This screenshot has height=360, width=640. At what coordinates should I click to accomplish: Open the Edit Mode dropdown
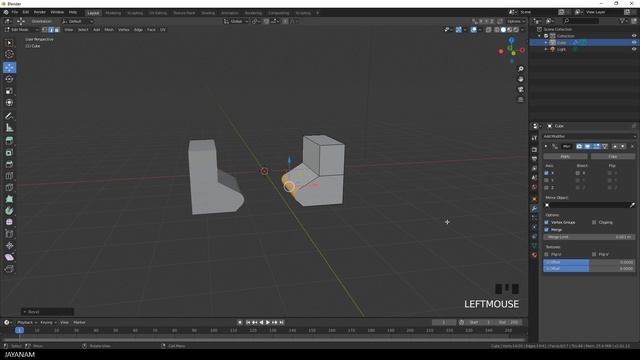(21, 30)
